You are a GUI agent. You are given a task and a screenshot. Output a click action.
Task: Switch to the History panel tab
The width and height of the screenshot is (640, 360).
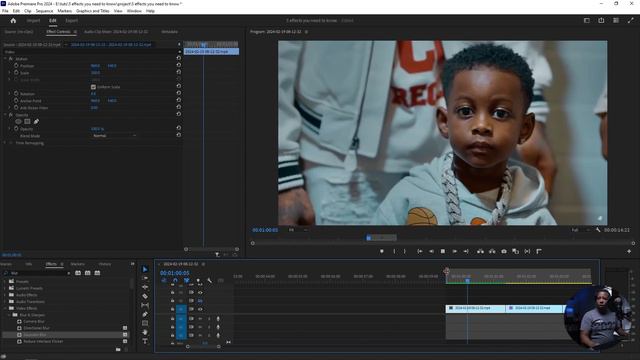click(x=104, y=264)
